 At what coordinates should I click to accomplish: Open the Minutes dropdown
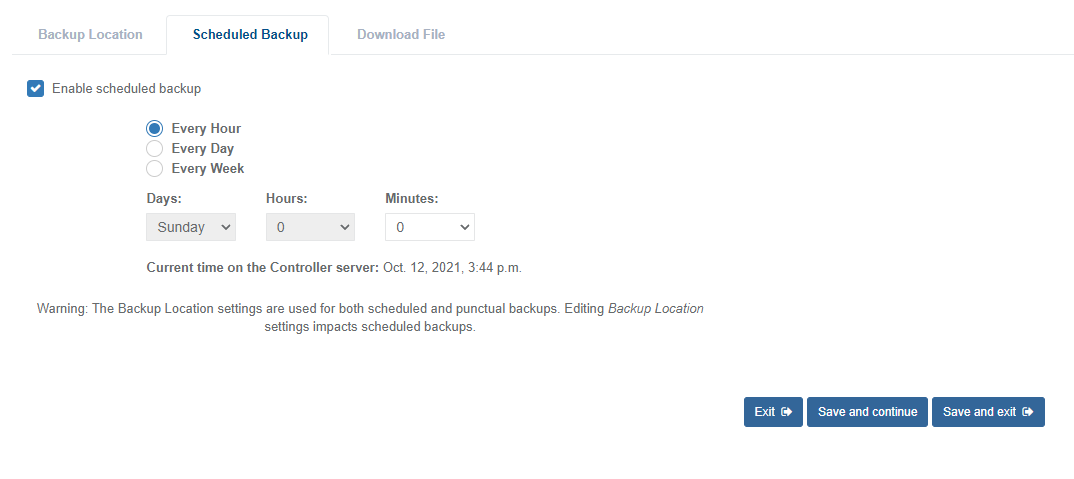(x=430, y=228)
